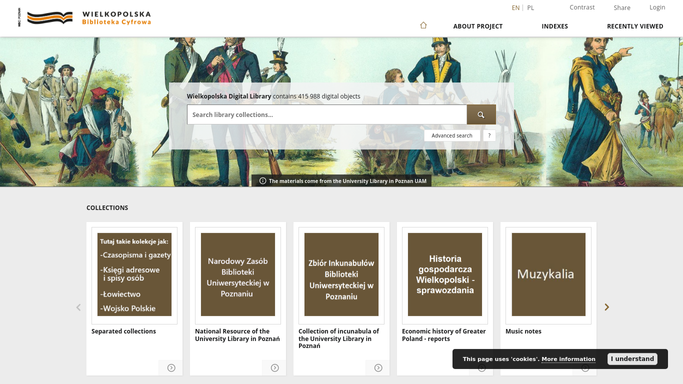683x384 pixels.
Task: Click the COLLECTIONS heading
Action: point(107,208)
